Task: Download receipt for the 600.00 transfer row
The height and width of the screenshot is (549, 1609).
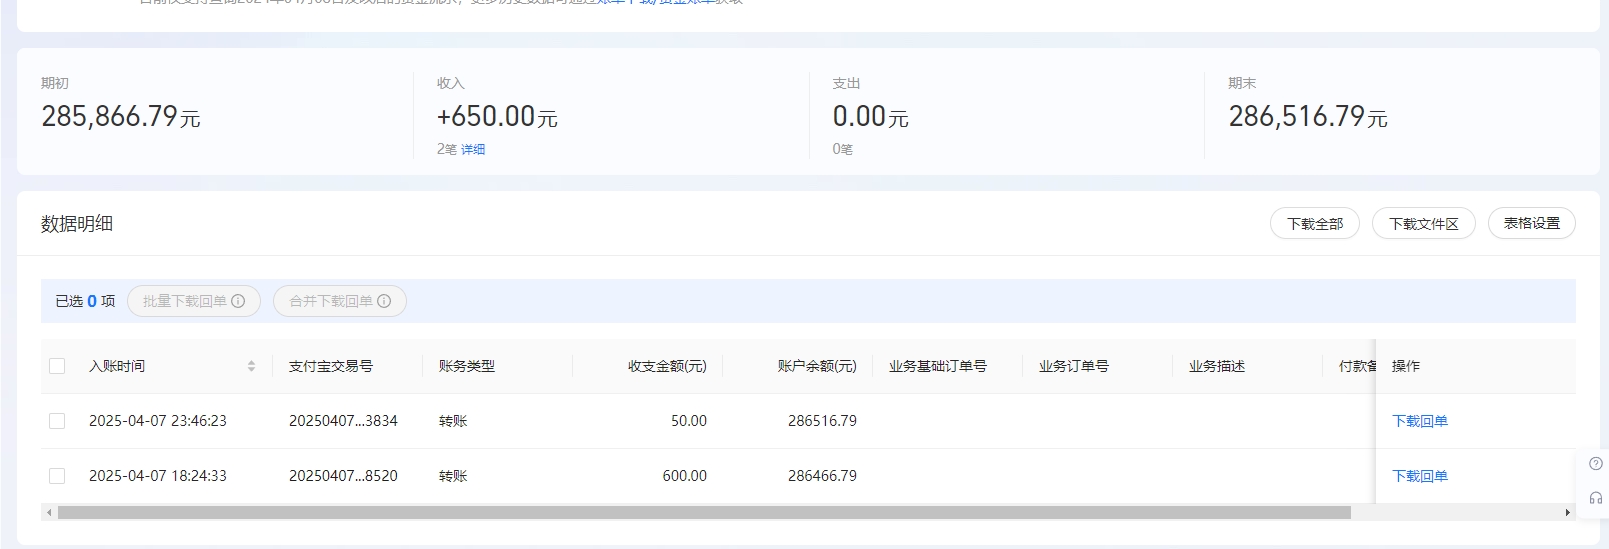Action: (1419, 476)
